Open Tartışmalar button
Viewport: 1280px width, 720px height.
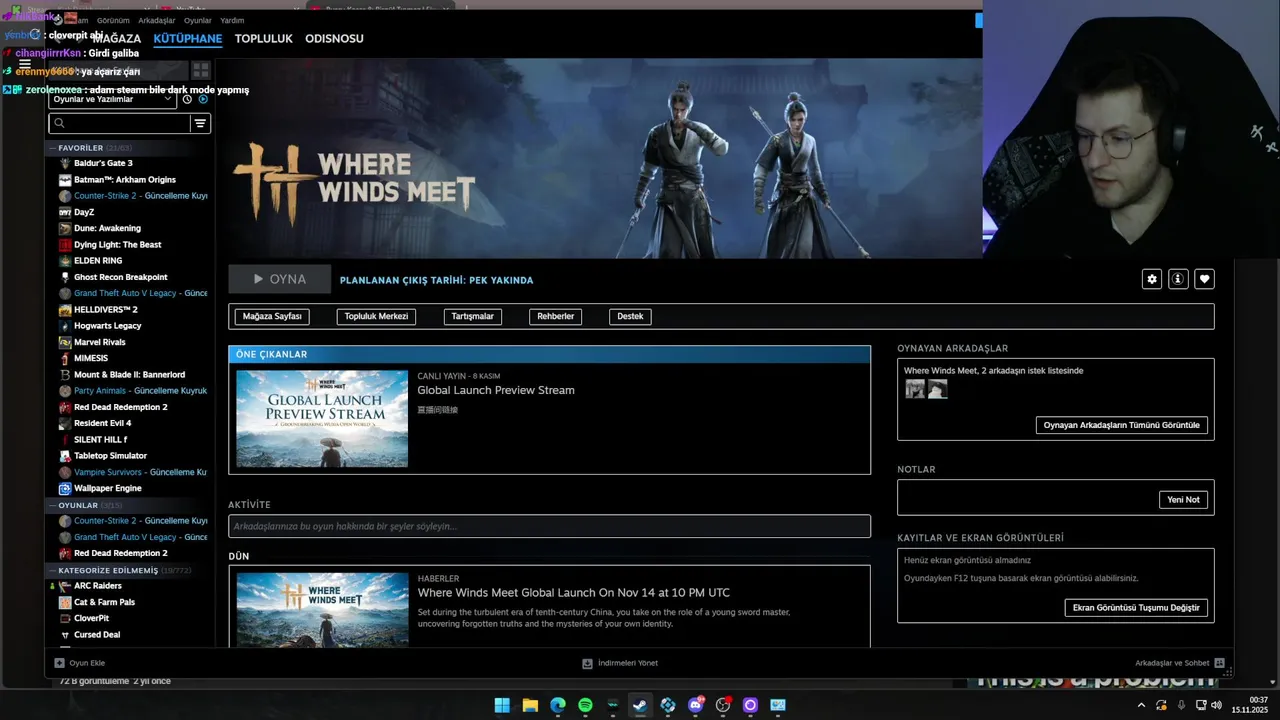(472, 316)
